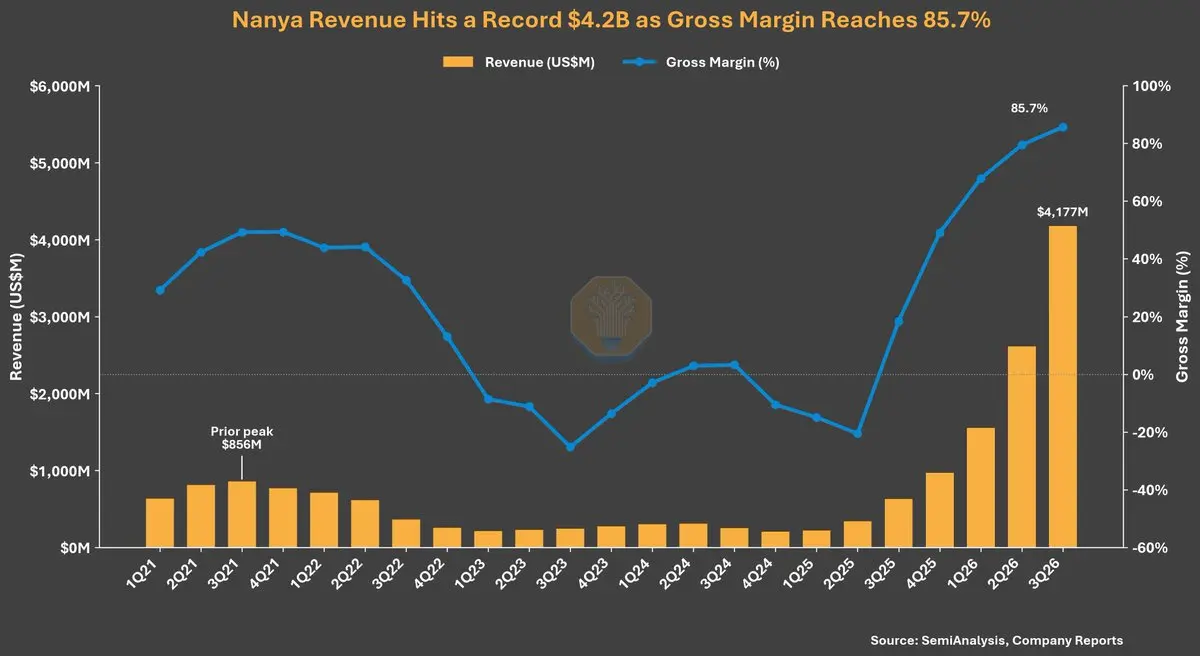Click the blue Gross Margin legend marker
This screenshot has width=1200, height=656.
point(638,62)
